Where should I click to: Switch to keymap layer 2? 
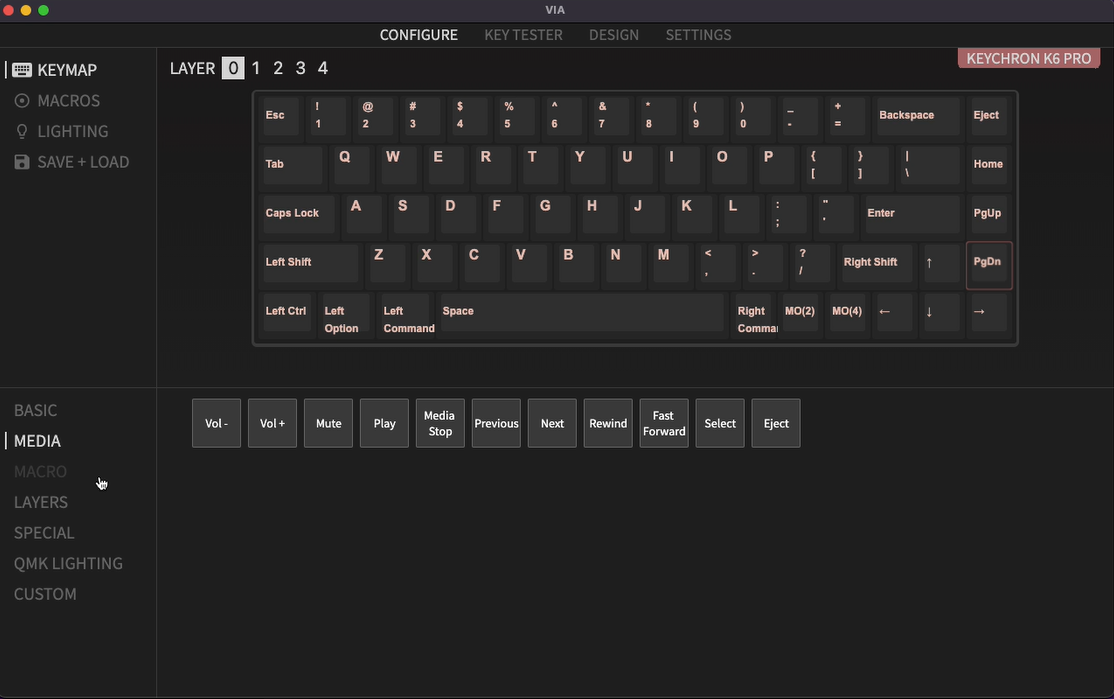coord(278,68)
